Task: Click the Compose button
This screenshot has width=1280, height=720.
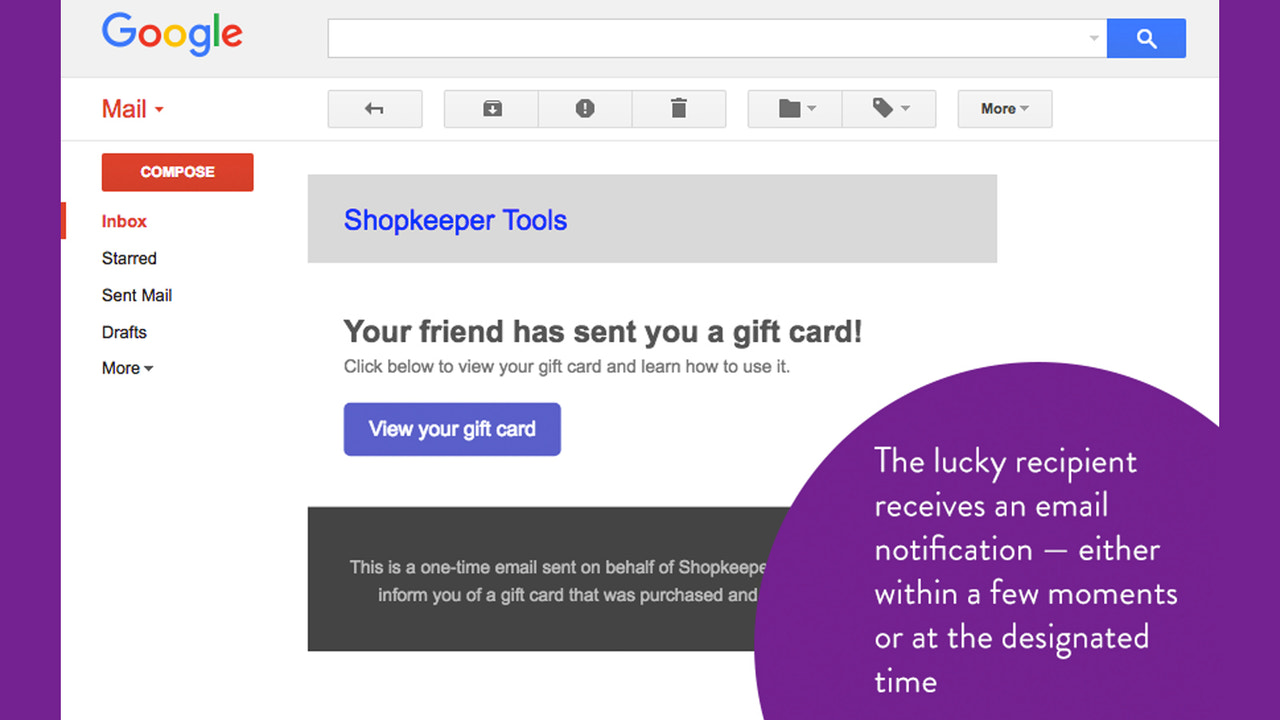Action: pyautogui.click(x=177, y=172)
